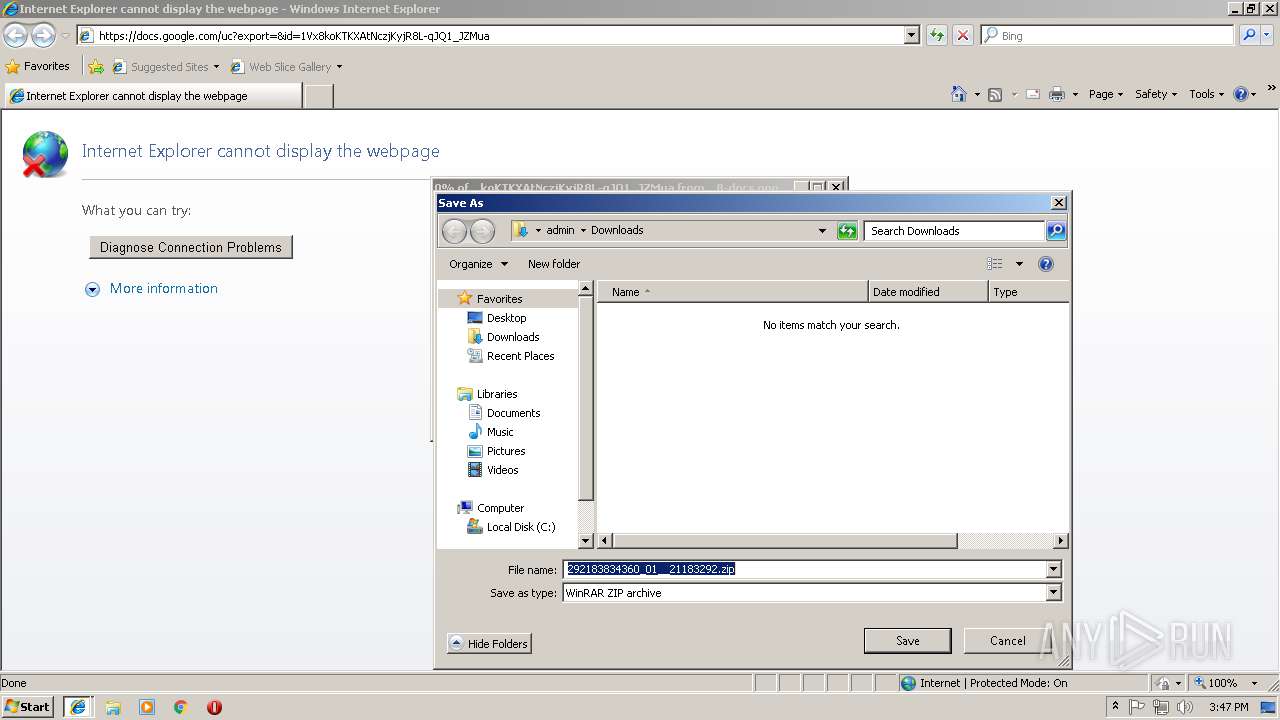Click the green refresh folder icon in Save As
This screenshot has width=1280, height=720.
pos(847,231)
